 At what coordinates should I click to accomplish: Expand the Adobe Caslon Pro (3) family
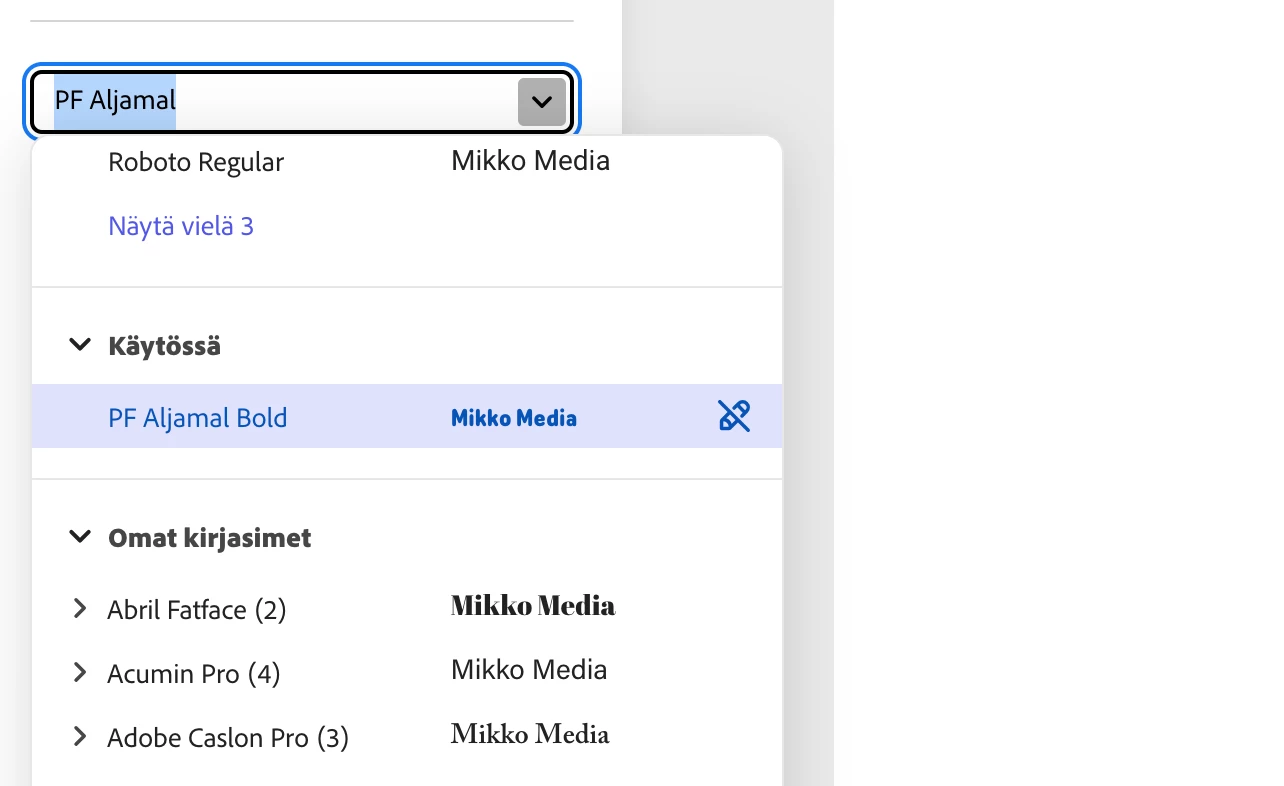click(x=80, y=737)
